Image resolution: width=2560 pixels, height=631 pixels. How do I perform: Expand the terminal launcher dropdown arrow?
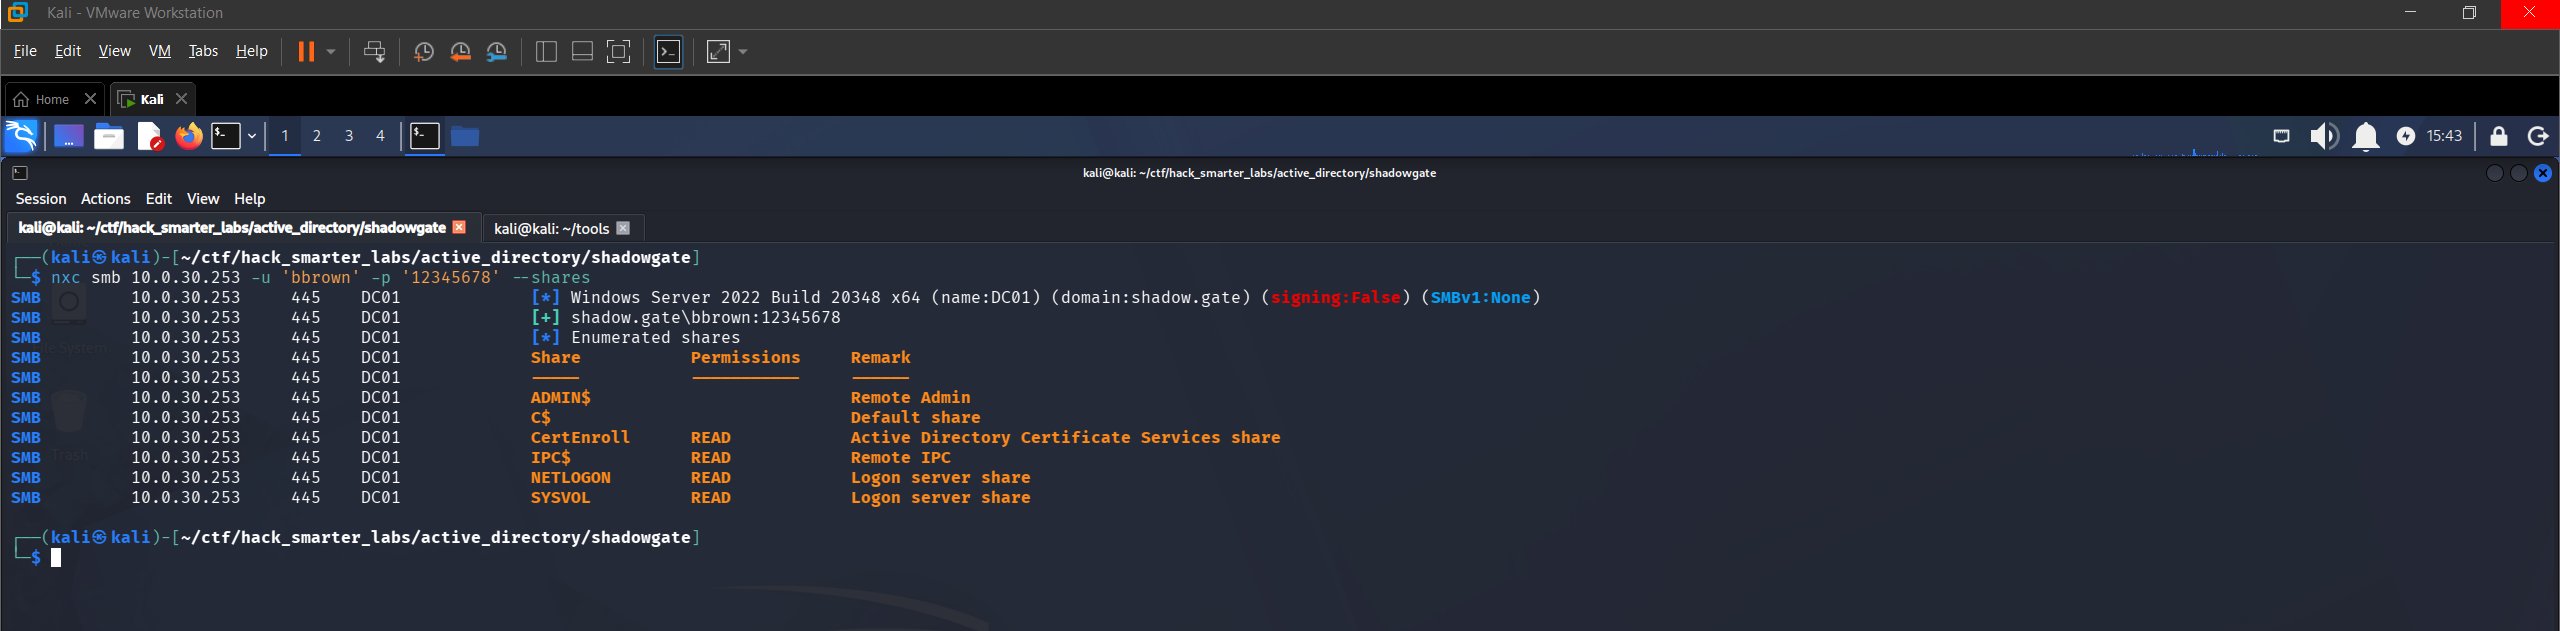[x=252, y=136]
